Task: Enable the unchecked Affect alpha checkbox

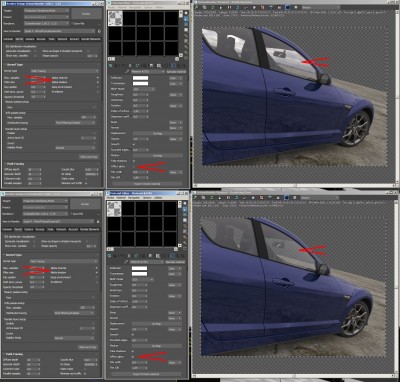Action: 134,166
